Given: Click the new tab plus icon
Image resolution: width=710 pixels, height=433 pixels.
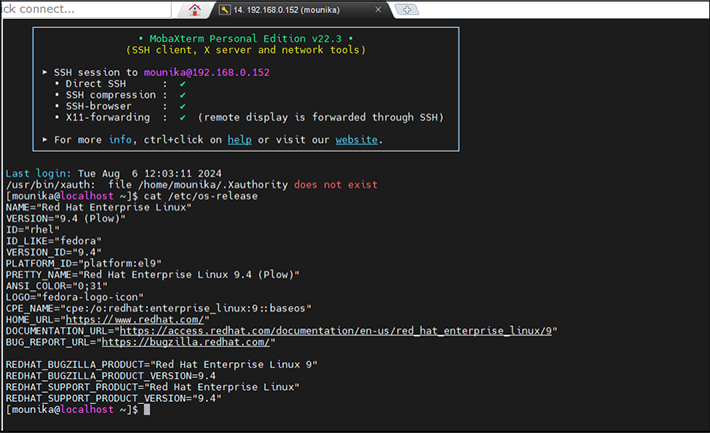Looking at the screenshot, I should click(406, 9).
